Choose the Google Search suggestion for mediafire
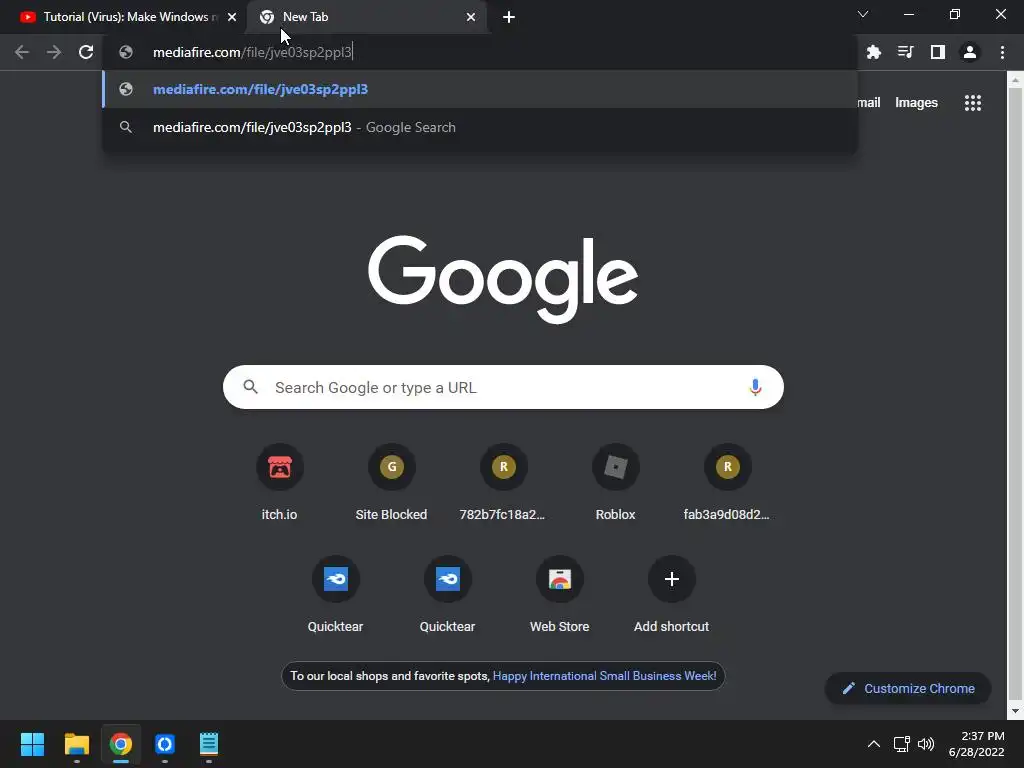This screenshot has width=1024, height=768. 480,127
